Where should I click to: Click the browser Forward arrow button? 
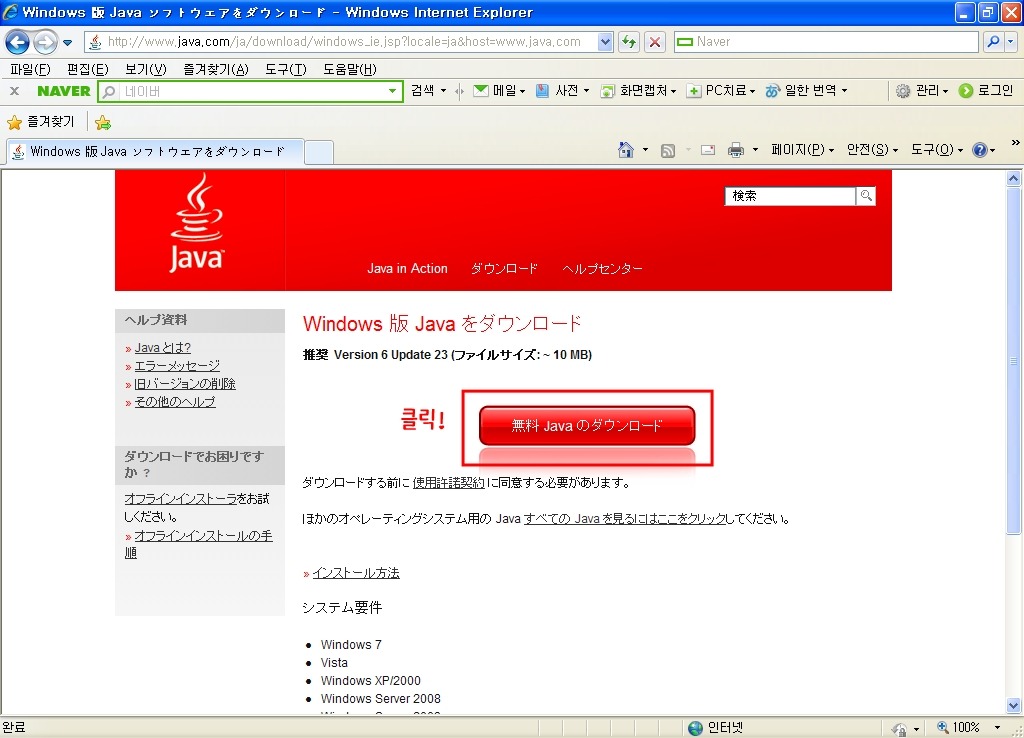point(45,42)
